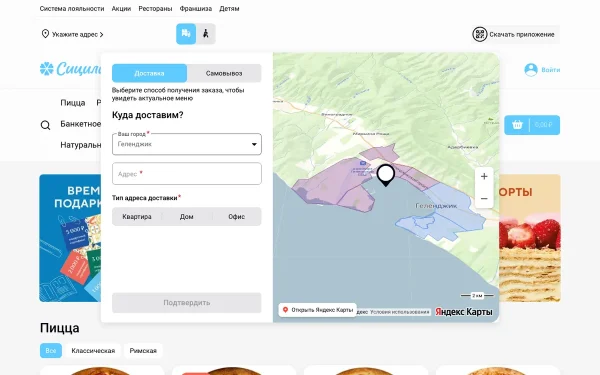Screen dimensions: 600x375
Task: Open the Детям menu item
Action: [x=229, y=8]
